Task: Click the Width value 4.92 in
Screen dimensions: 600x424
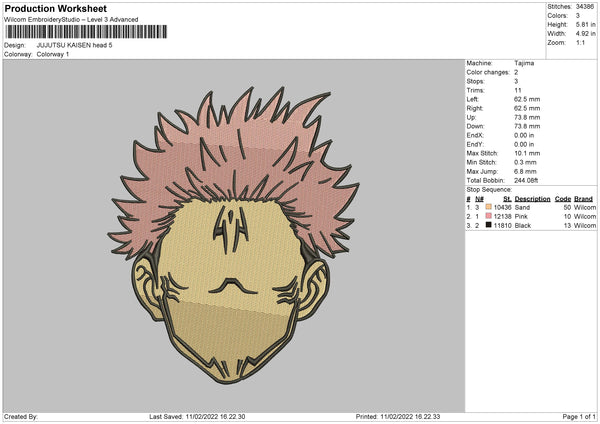Action: [x=585, y=34]
